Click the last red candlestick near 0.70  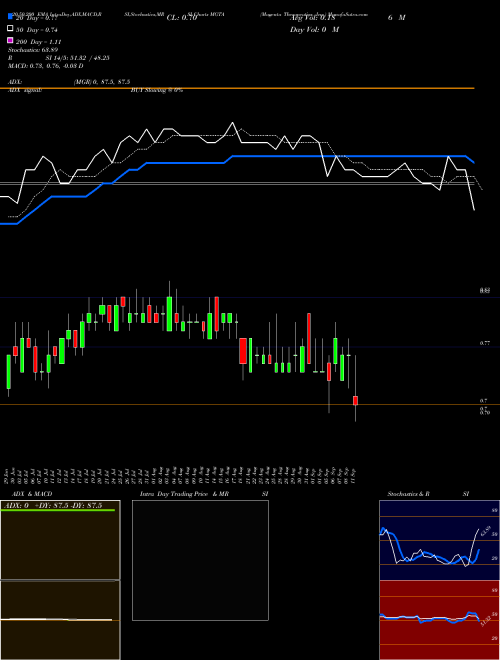pyautogui.click(x=355, y=400)
